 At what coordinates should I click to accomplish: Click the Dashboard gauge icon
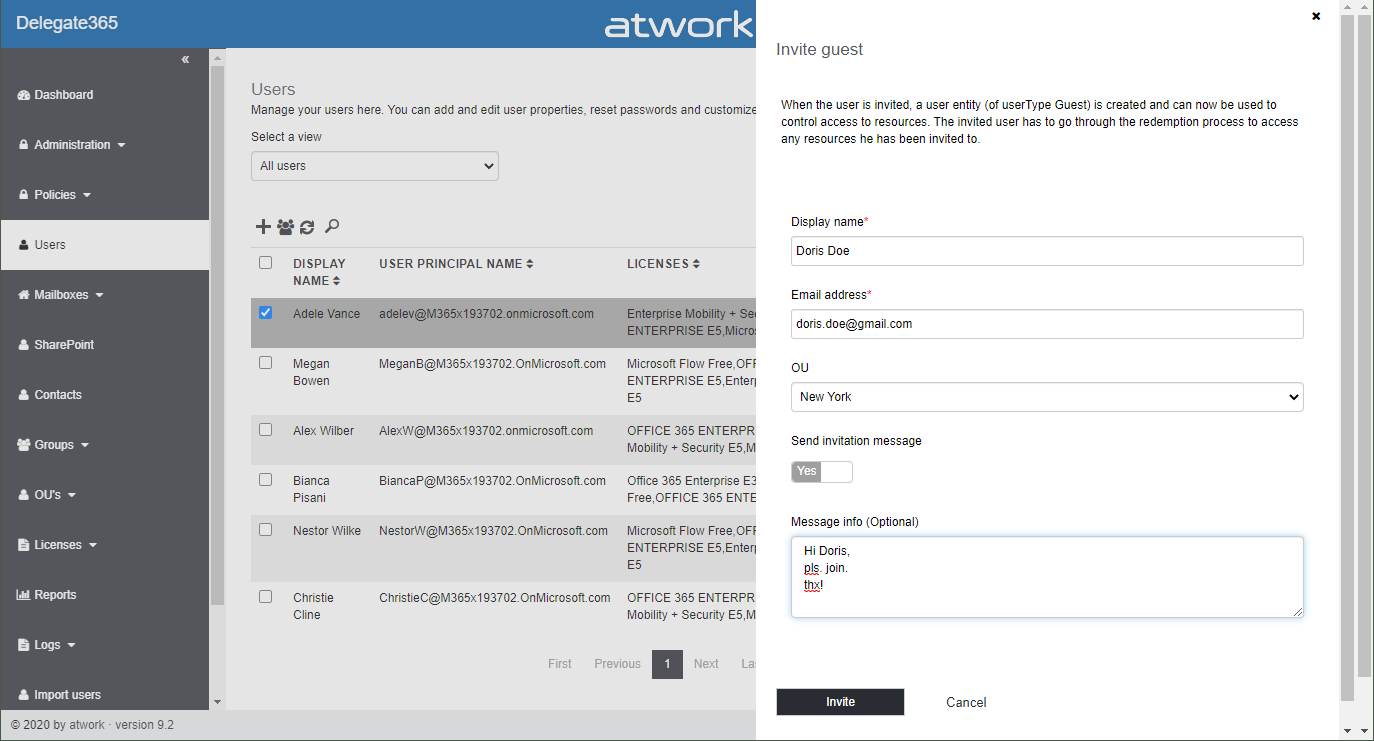pyautogui.click(x=24, y=95)
